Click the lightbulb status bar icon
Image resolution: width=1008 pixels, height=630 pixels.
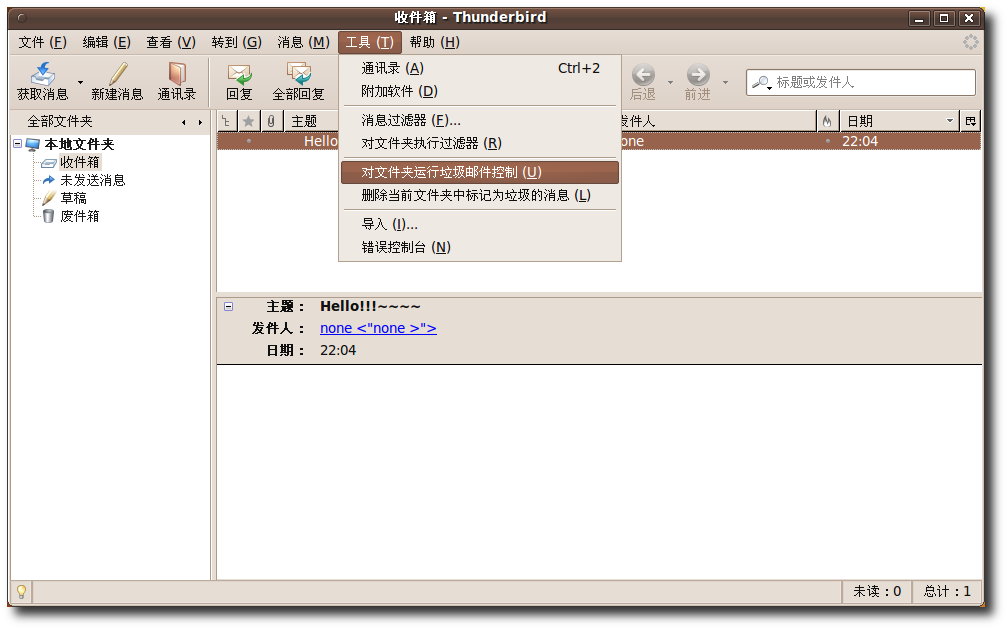pos(21,591)
